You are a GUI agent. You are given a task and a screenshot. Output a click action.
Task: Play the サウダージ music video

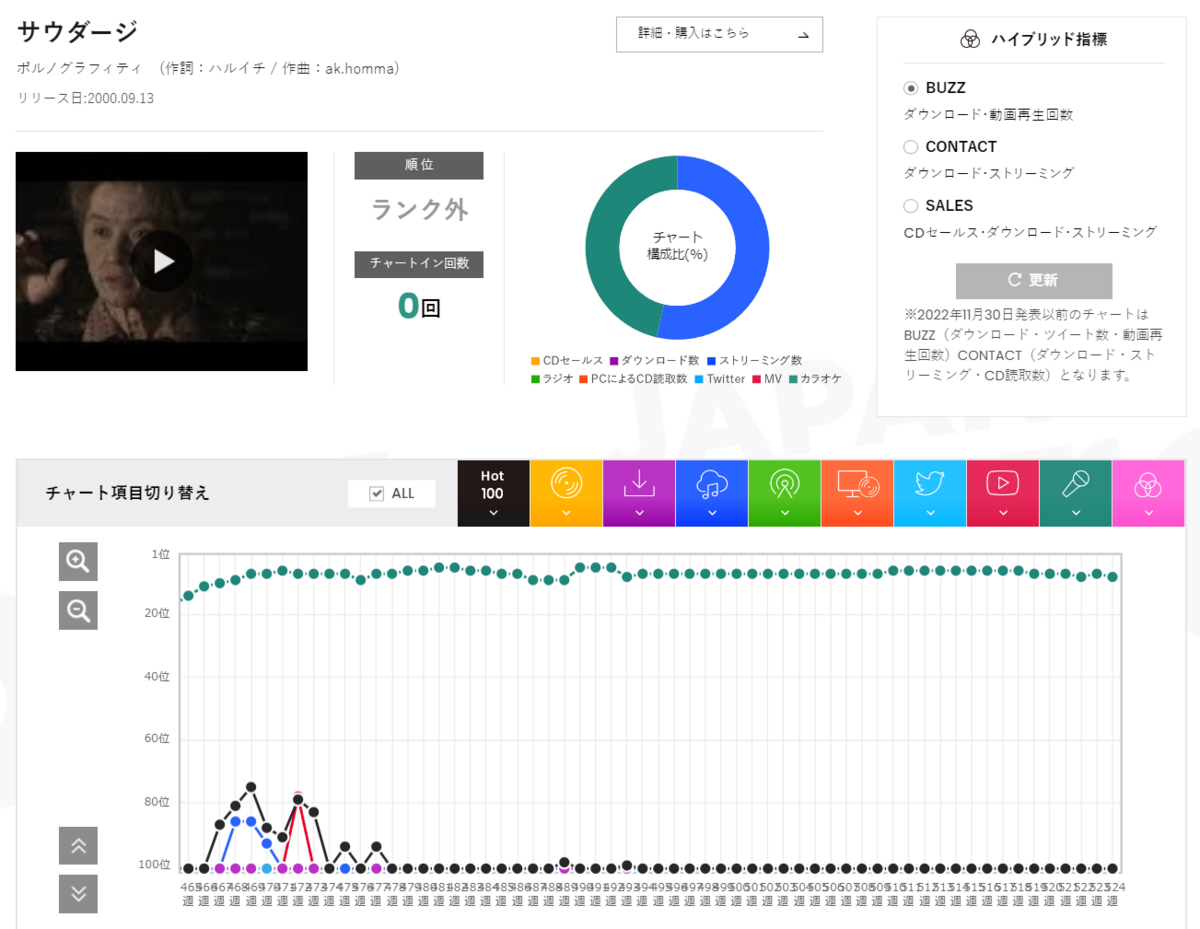162,261
